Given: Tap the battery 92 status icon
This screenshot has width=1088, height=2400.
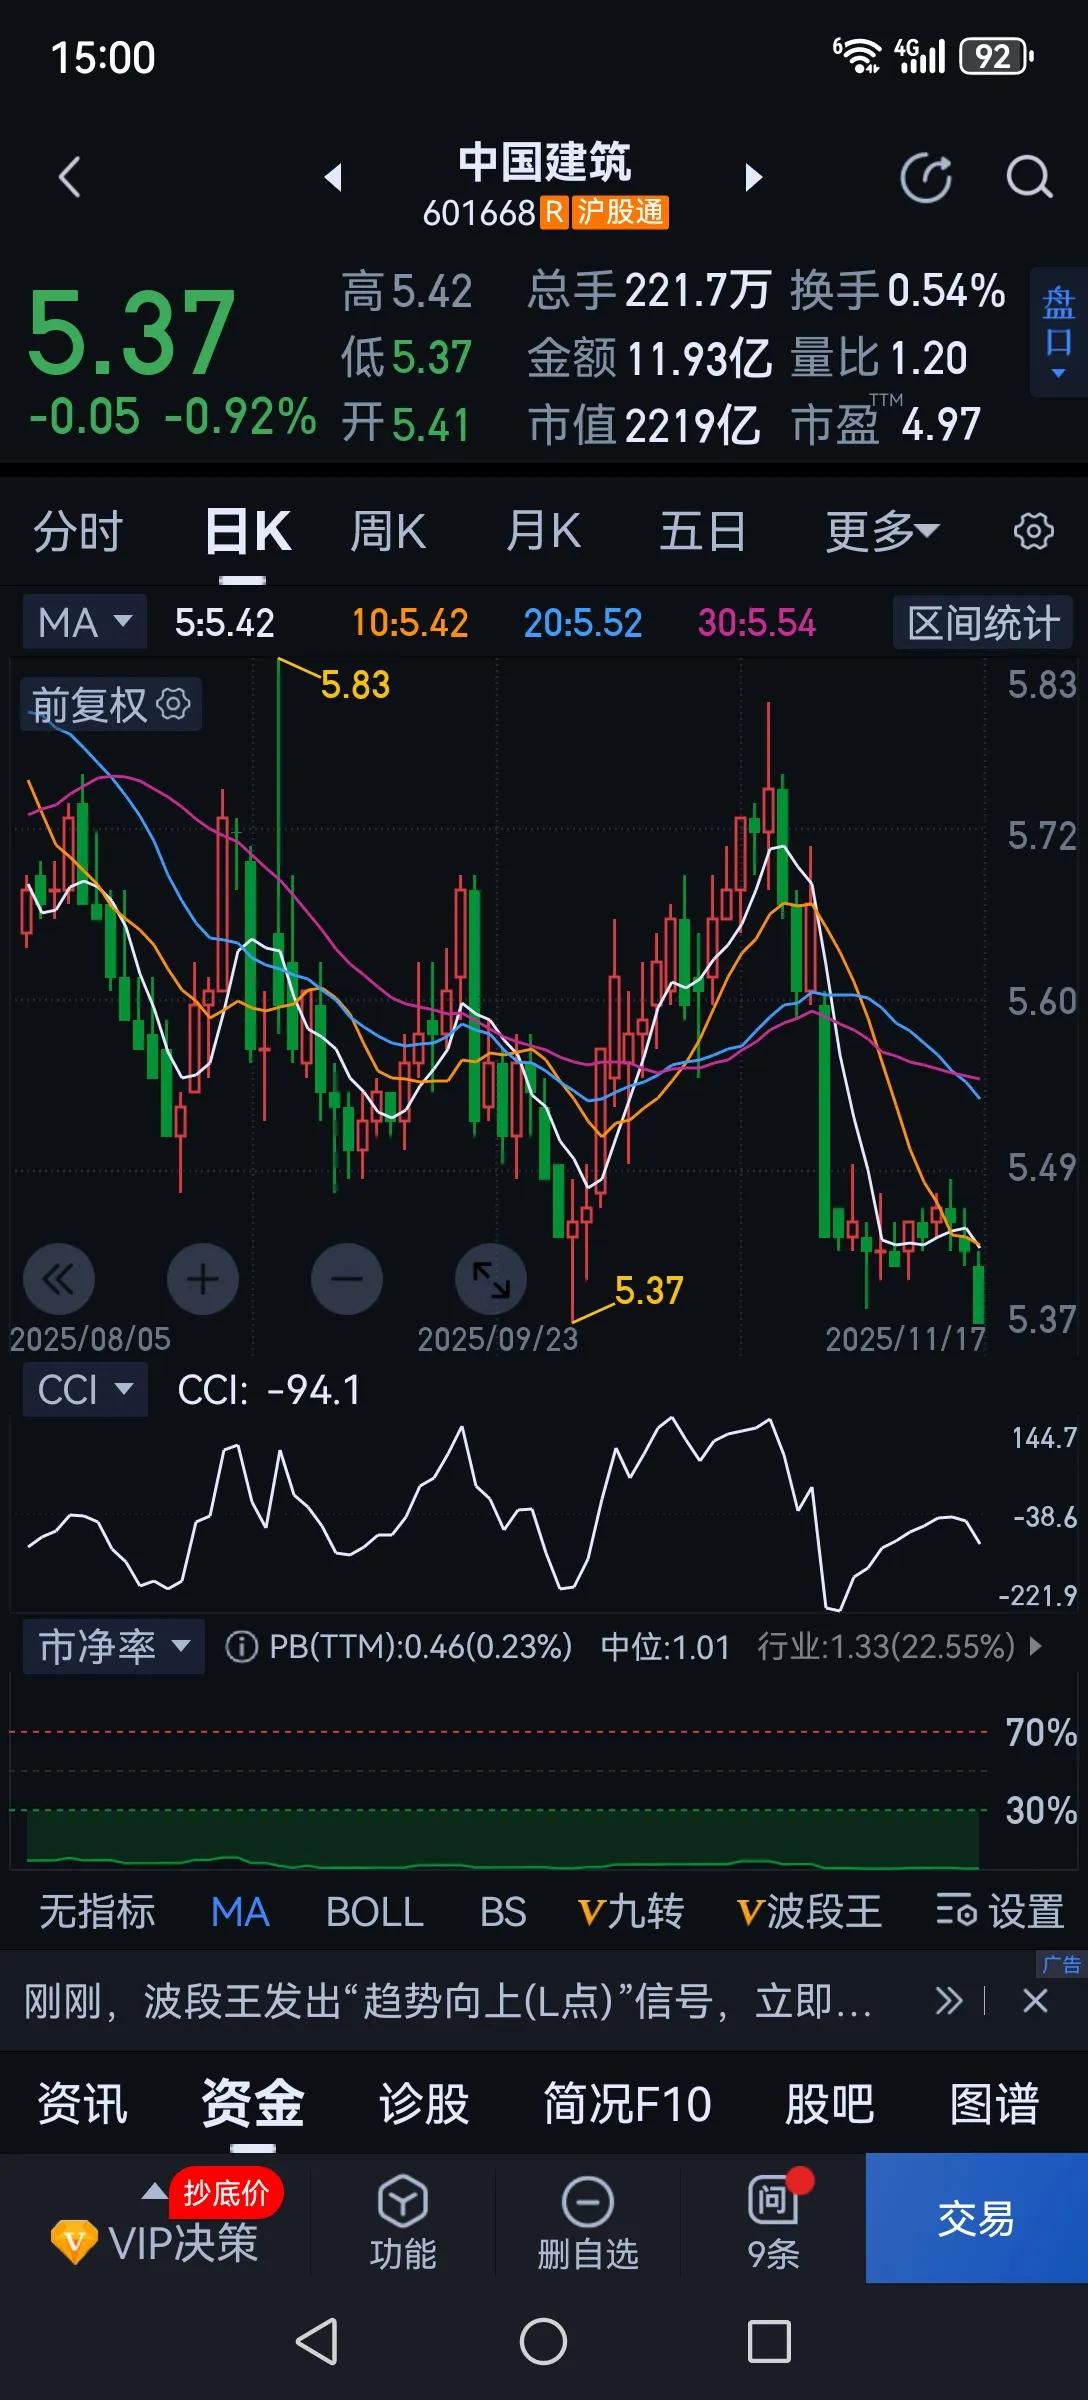Looking at the screenshot, I should coord(995,57).
